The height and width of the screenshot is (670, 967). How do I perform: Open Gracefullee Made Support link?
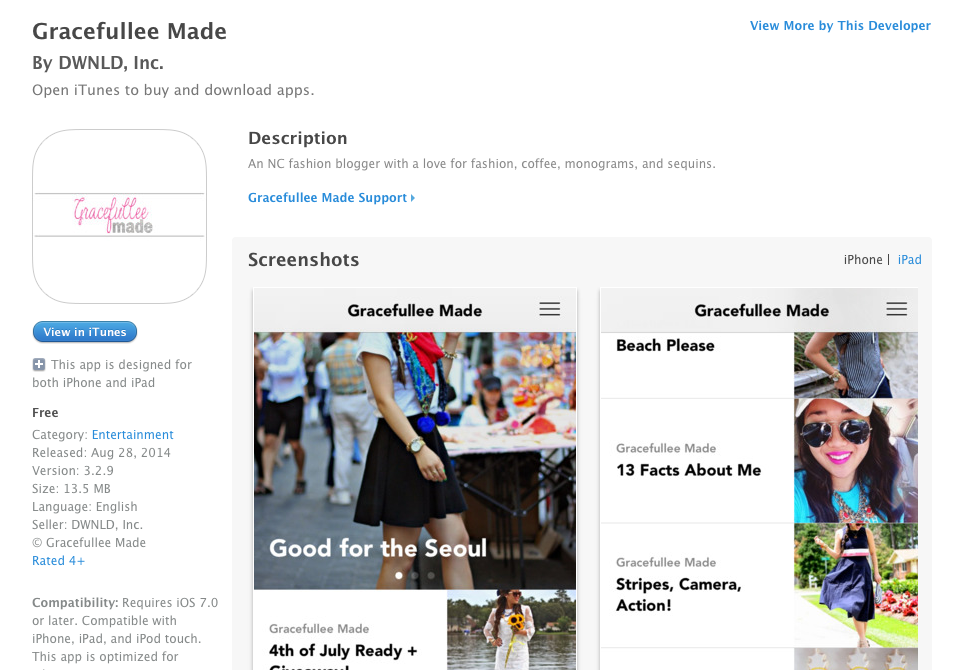[327, 197]
